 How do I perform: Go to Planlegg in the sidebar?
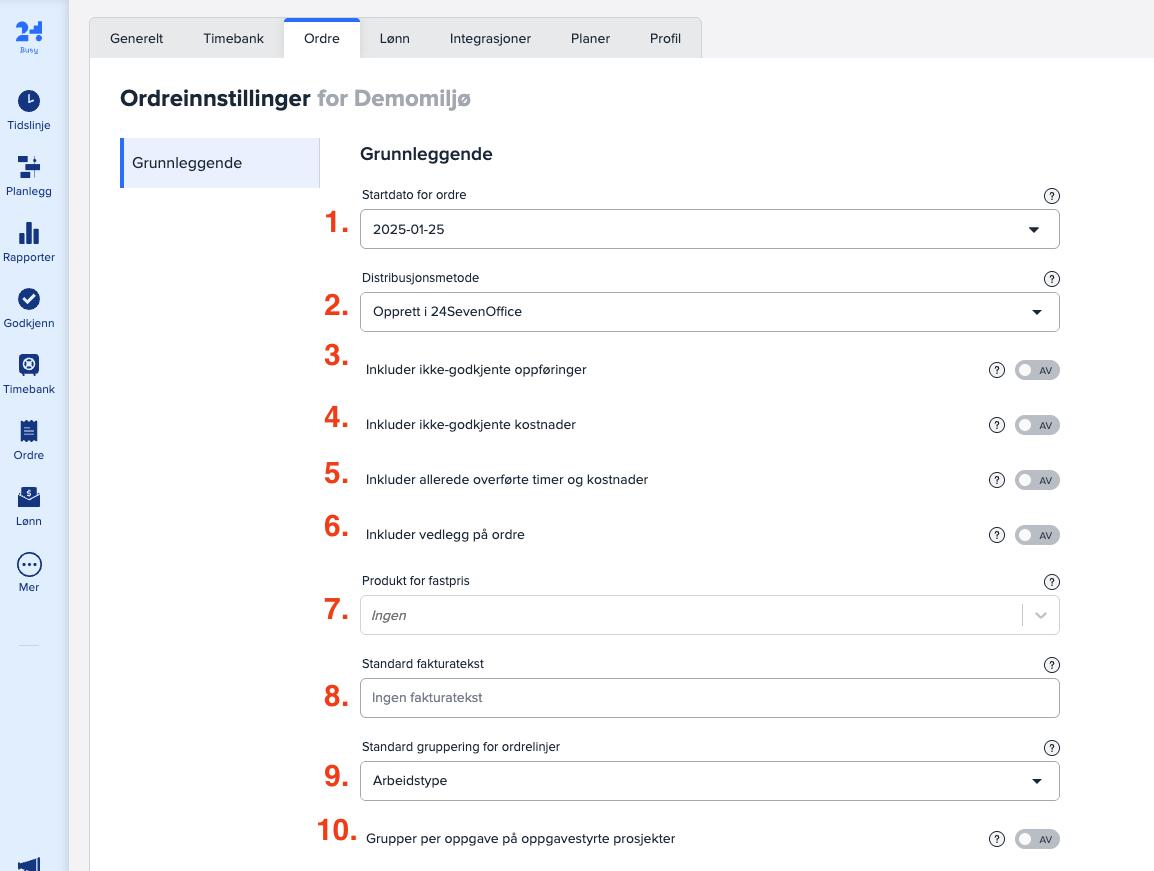click(29, 167)
